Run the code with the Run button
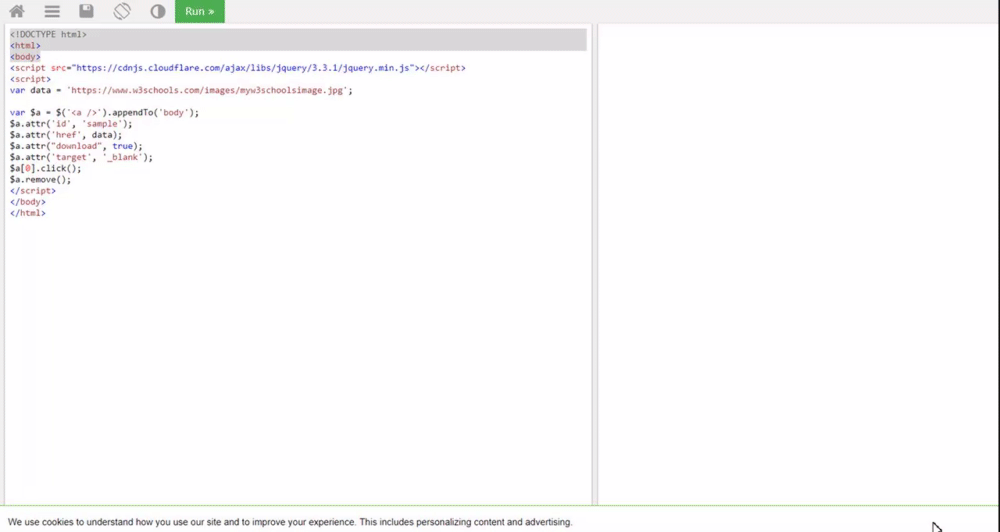This screenshot has height=532, width=1000. tap(200, 11)
